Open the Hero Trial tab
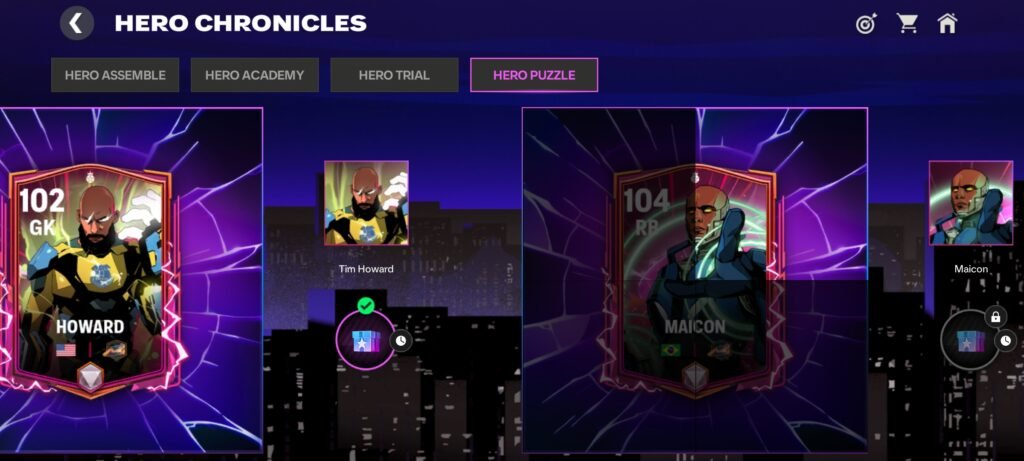Viewport: 1024px width, 461px height. click(x=394, y=75)
